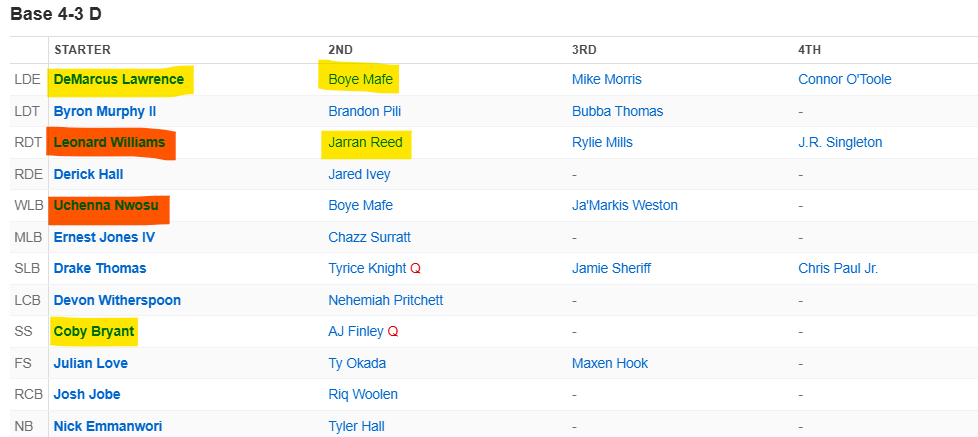Click Julian Love at free safety

91,363
